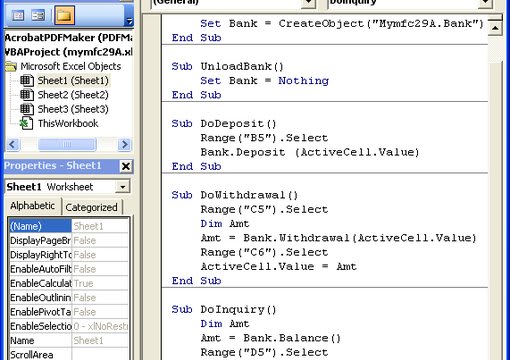Select Sheet1 (Sheet1) in project tree
510x360 pixels.
coord(73,81)
